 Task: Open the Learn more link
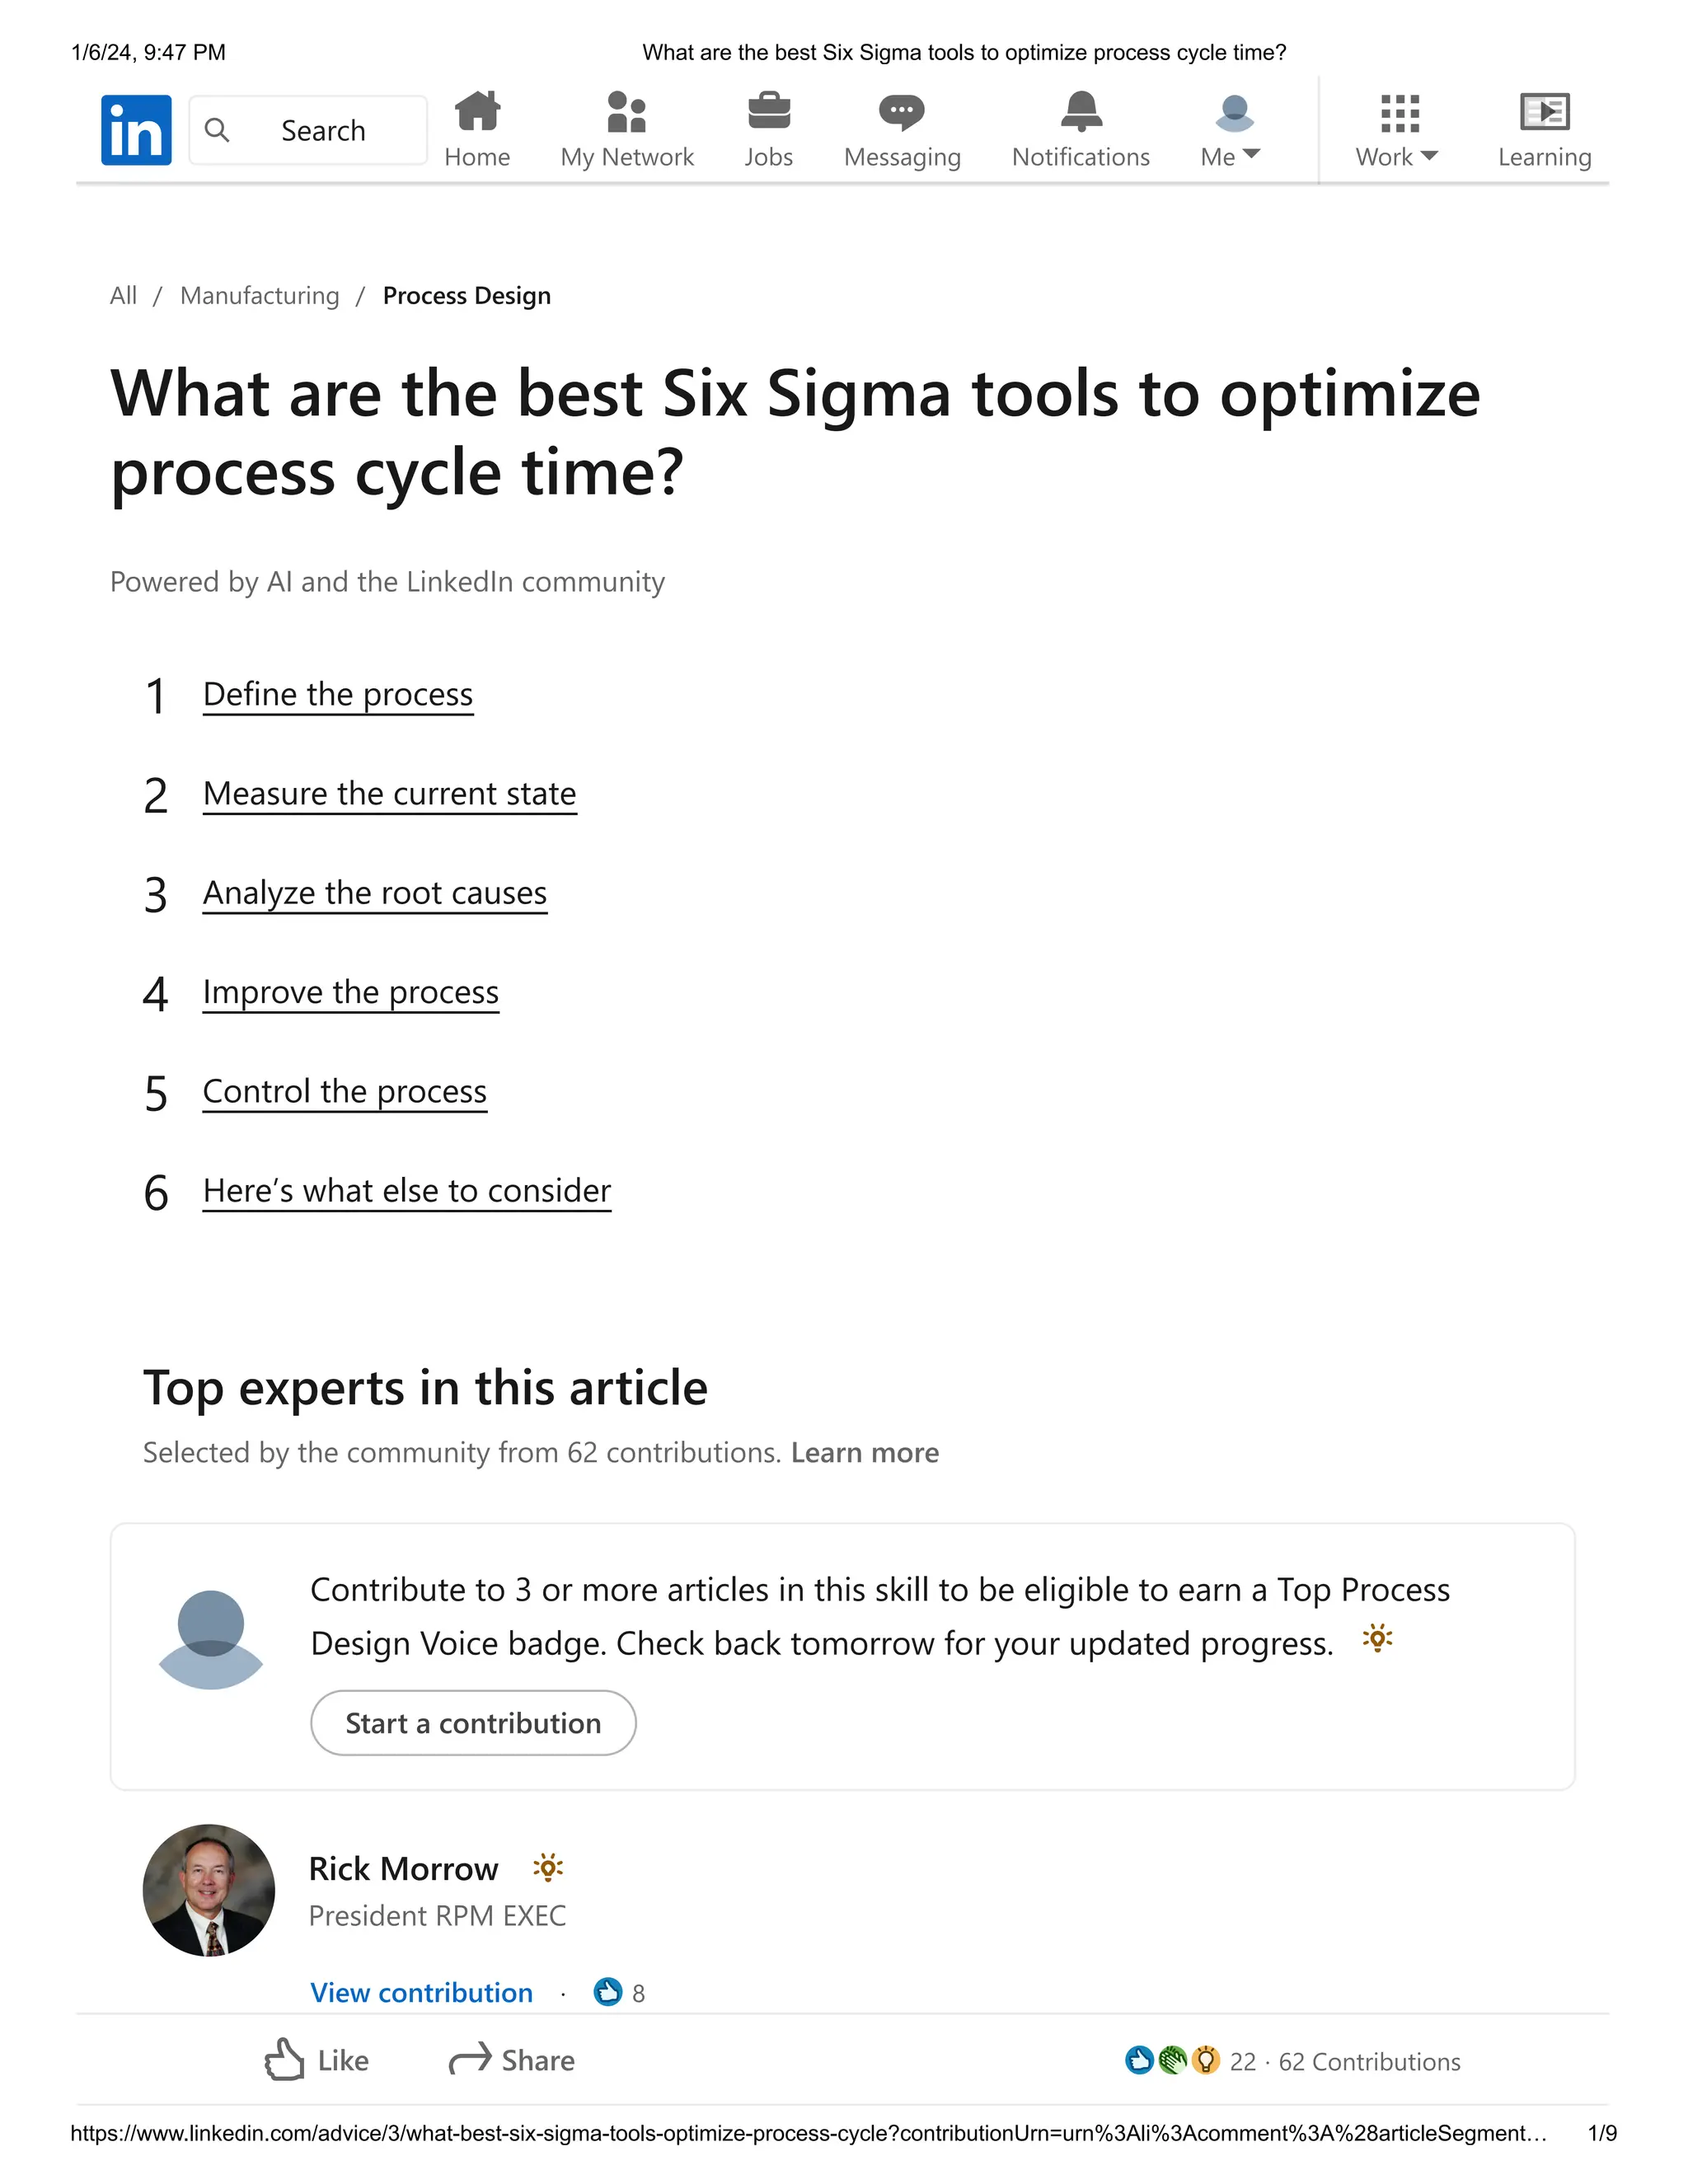pos(865,1453)
